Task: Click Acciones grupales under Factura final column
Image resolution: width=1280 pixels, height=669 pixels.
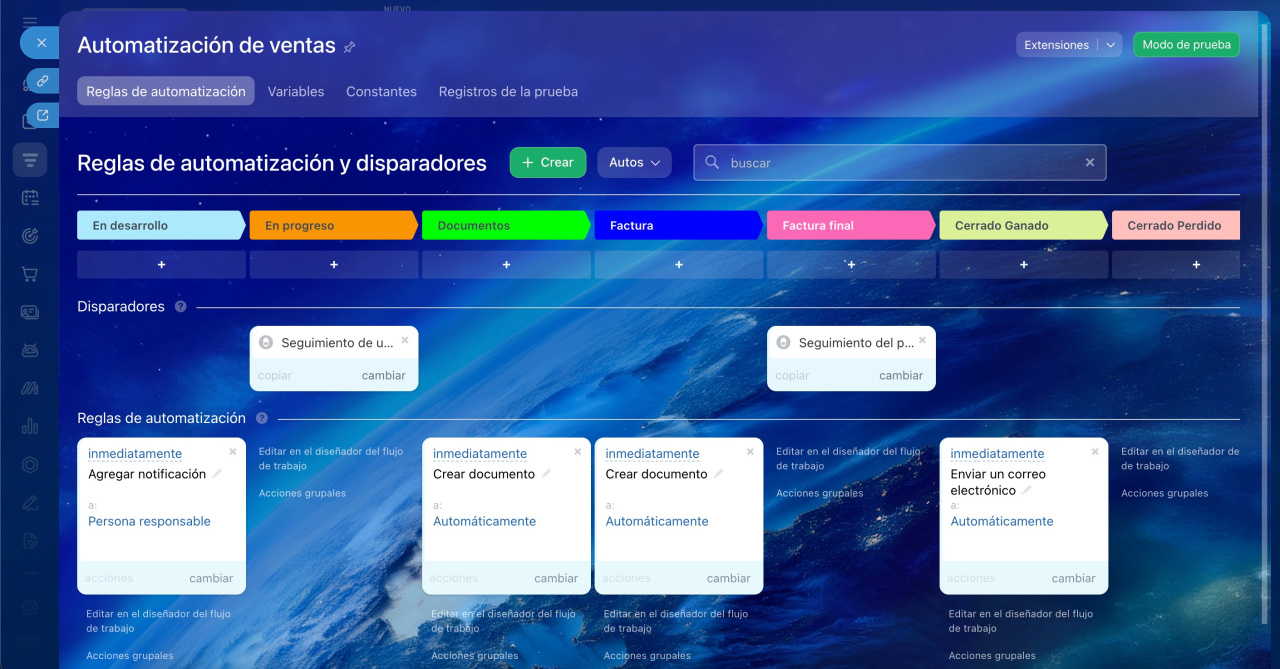Action: [819, 493]
